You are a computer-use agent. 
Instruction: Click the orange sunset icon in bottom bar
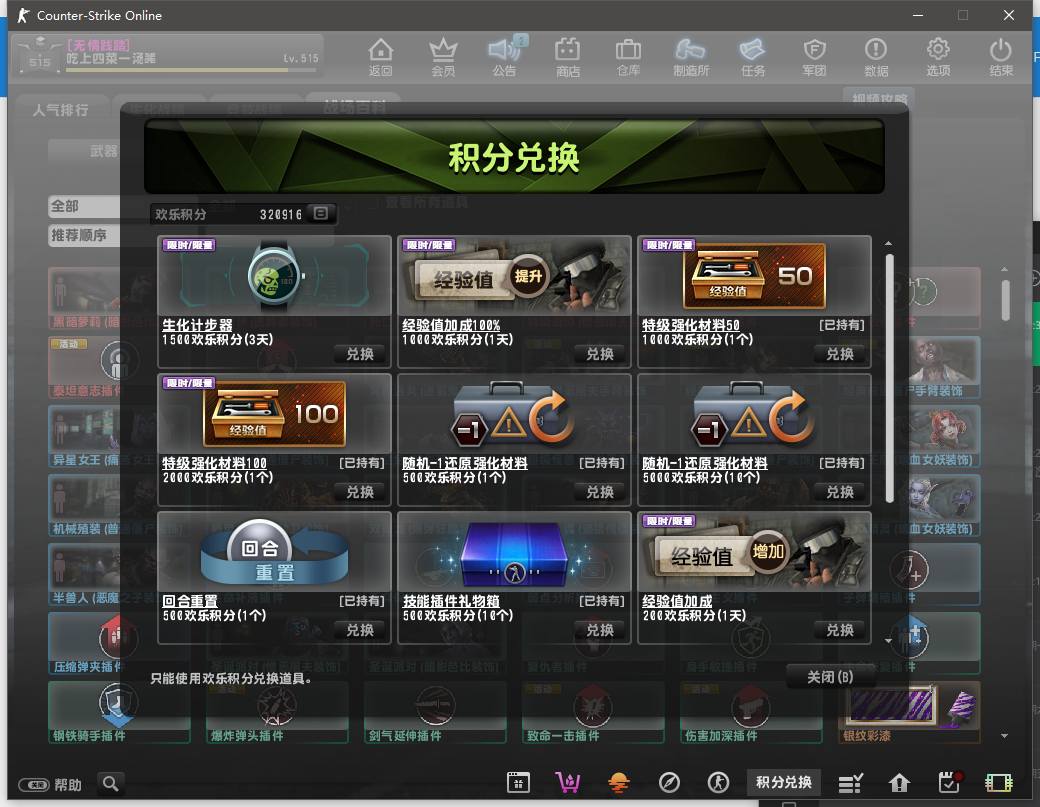[x=618, y=782]
